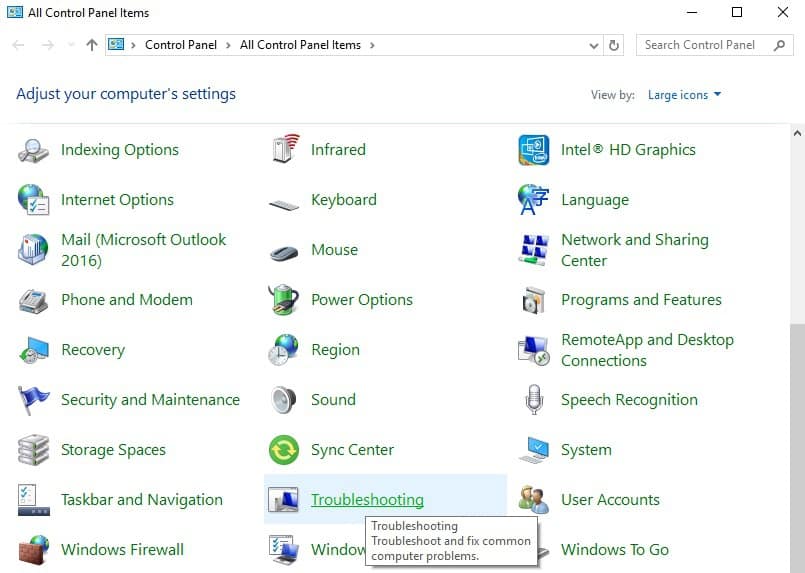
Task: Click the vertical scrollbar thumb
Action: tap(797, 448)
